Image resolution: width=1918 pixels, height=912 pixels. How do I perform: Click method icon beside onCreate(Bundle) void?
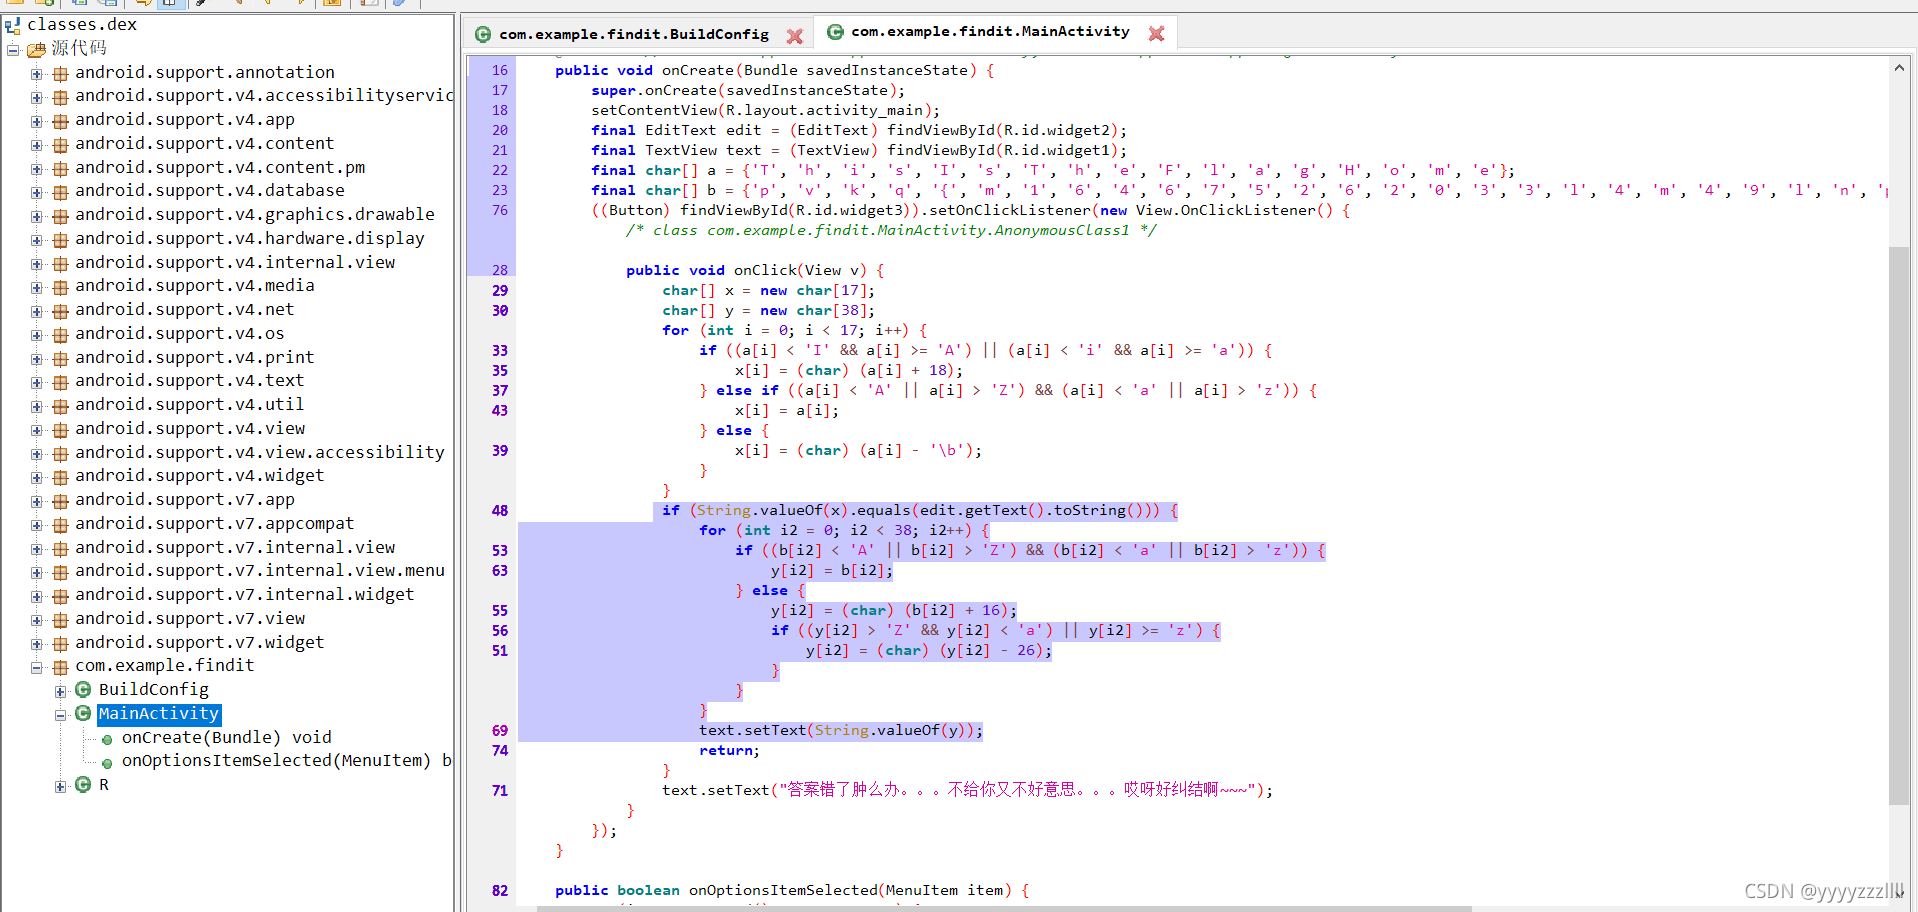click(107, 740)
